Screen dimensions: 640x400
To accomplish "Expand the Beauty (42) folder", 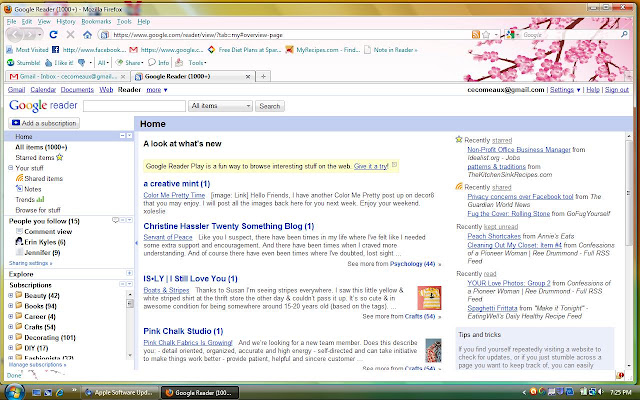I will 11,295.
